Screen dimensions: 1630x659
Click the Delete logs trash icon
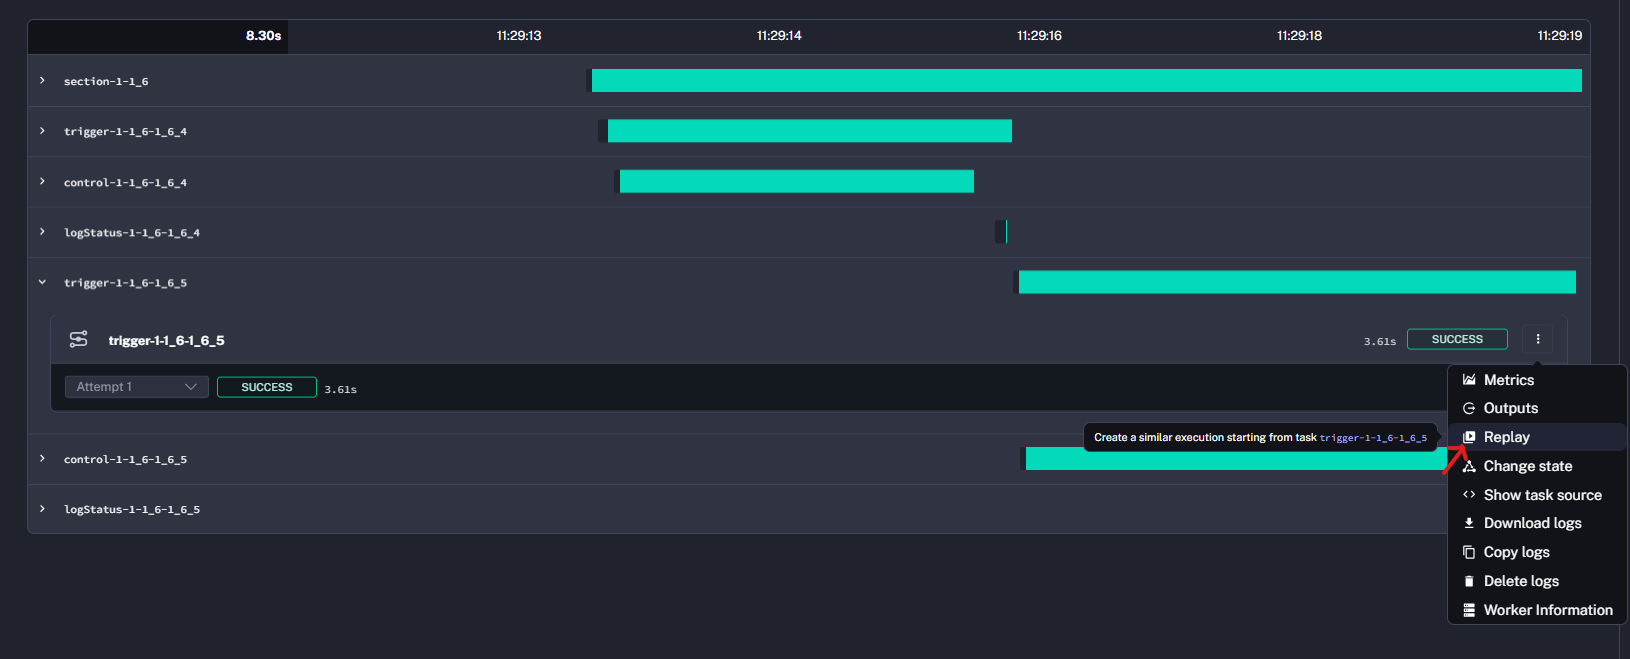(x=1469, y=581)
